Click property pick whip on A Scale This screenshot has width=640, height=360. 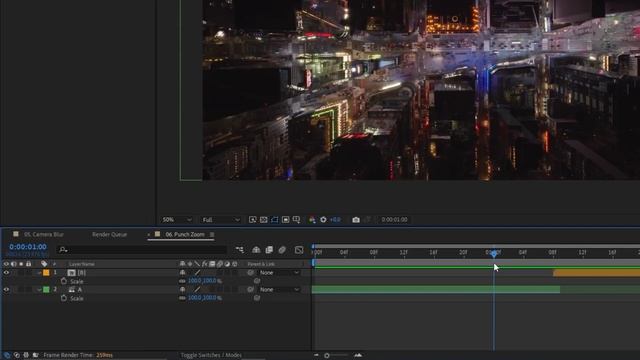click(x=257, y=298)
